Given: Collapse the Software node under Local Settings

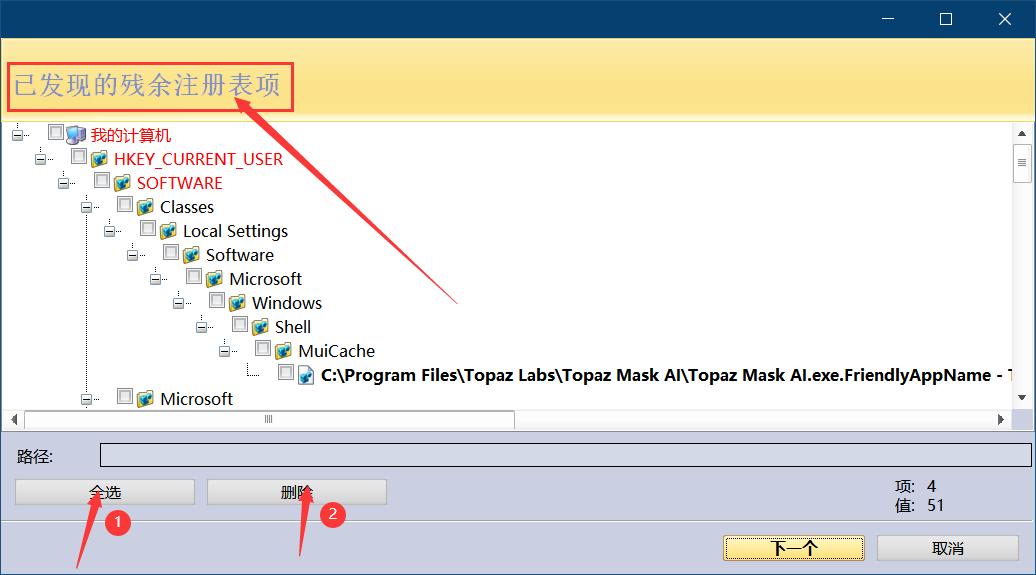Looking at the screenshot, I should (133, 255).
